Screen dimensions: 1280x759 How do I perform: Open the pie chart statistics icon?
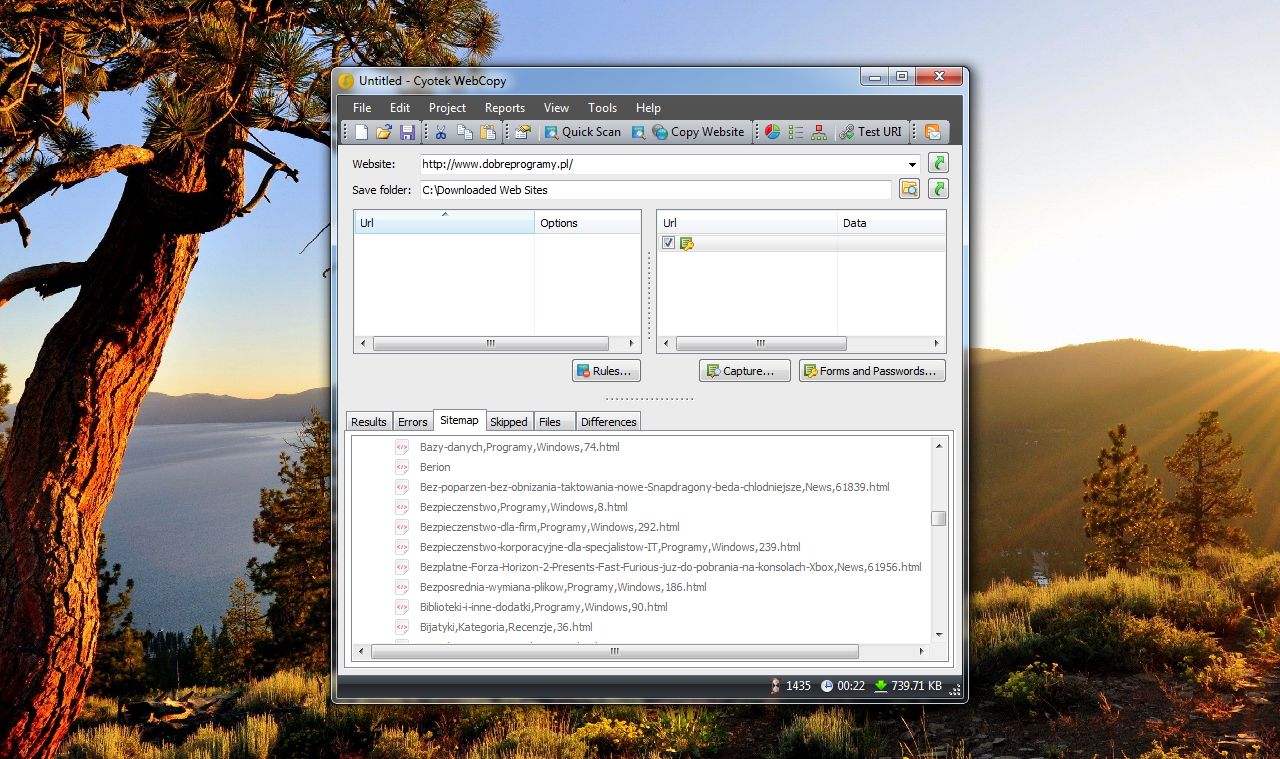pyautogui.click(x=771, y=131)
